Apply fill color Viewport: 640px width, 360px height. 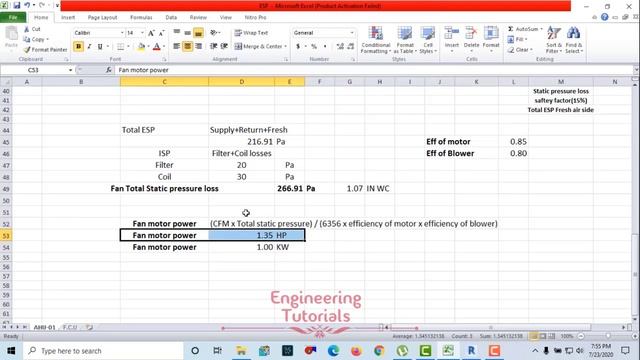click(x=141, y=47)
